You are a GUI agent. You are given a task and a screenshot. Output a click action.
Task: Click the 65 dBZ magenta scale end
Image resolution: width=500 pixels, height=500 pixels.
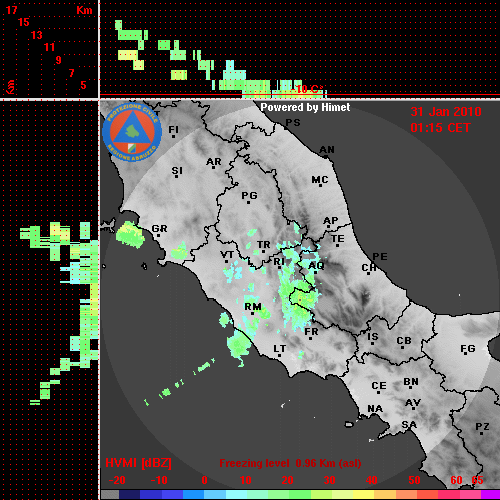490,495
